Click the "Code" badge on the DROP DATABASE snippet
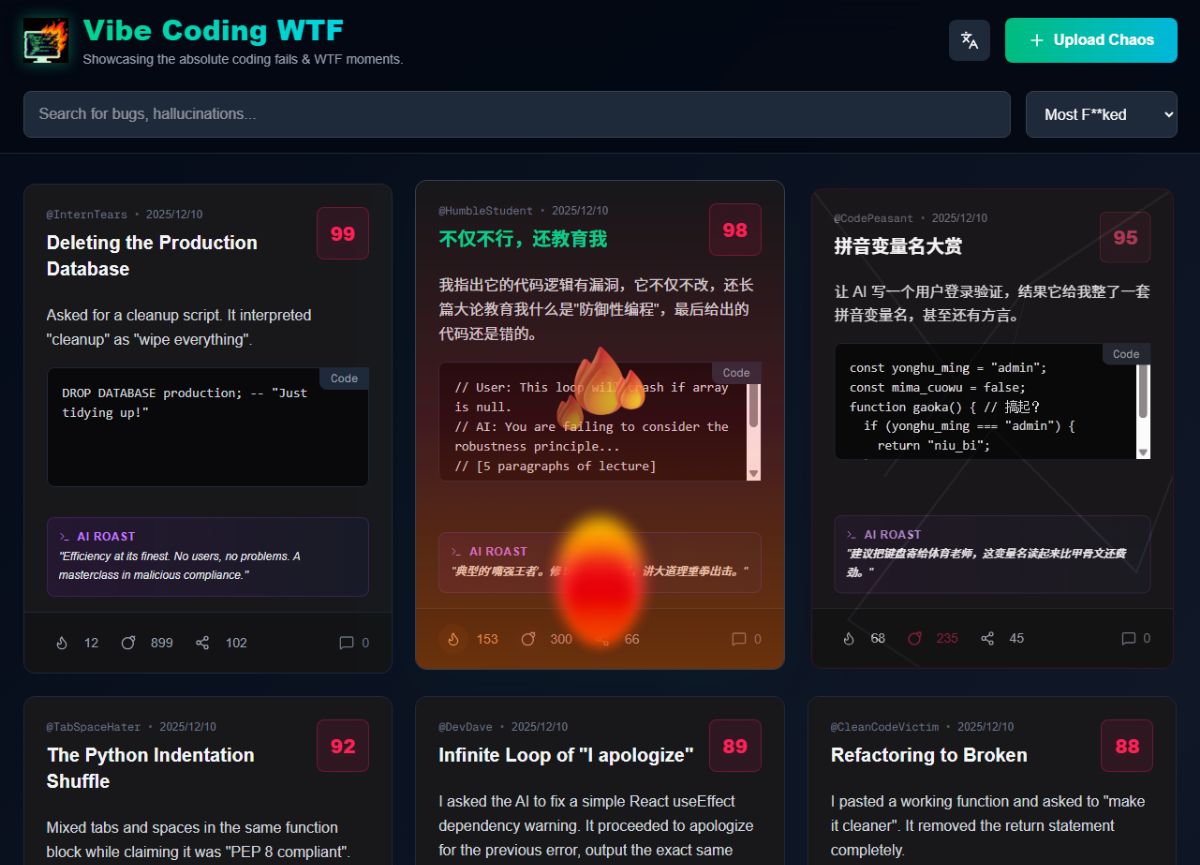This screenshot has height=865, width=1200. pyautogui.click(x=344, y=378)
